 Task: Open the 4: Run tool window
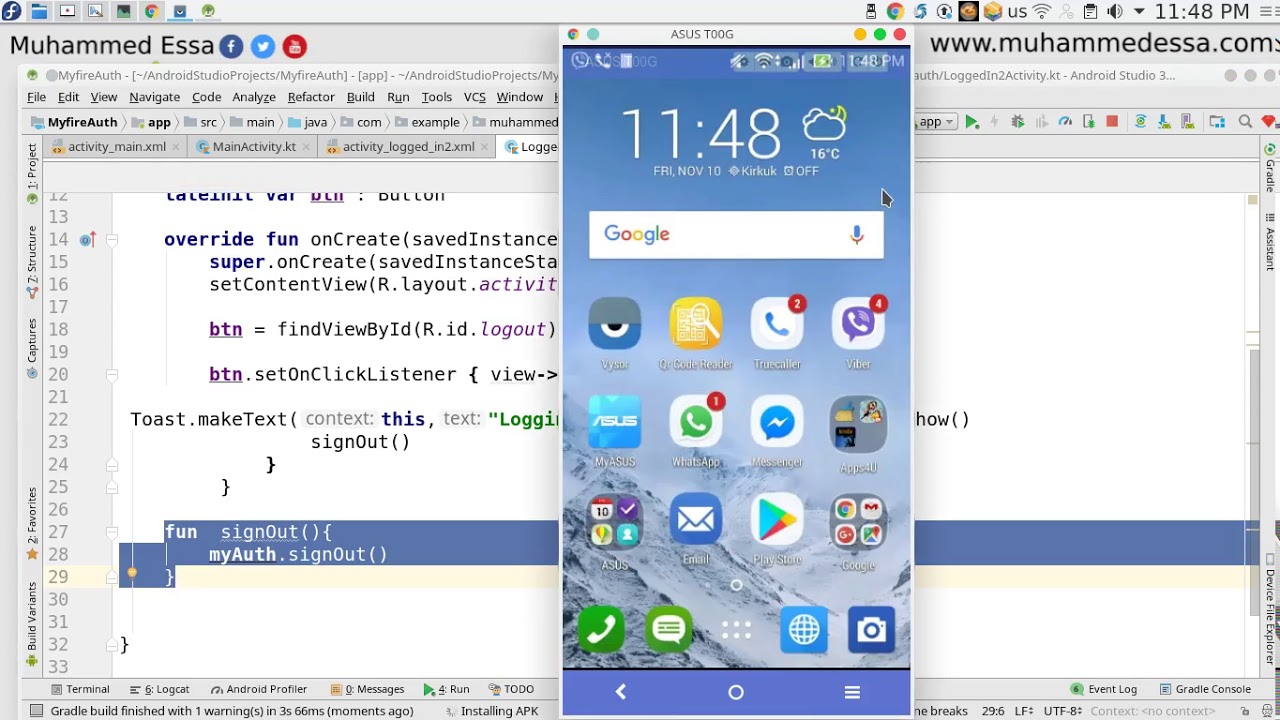tap(446, 689)
